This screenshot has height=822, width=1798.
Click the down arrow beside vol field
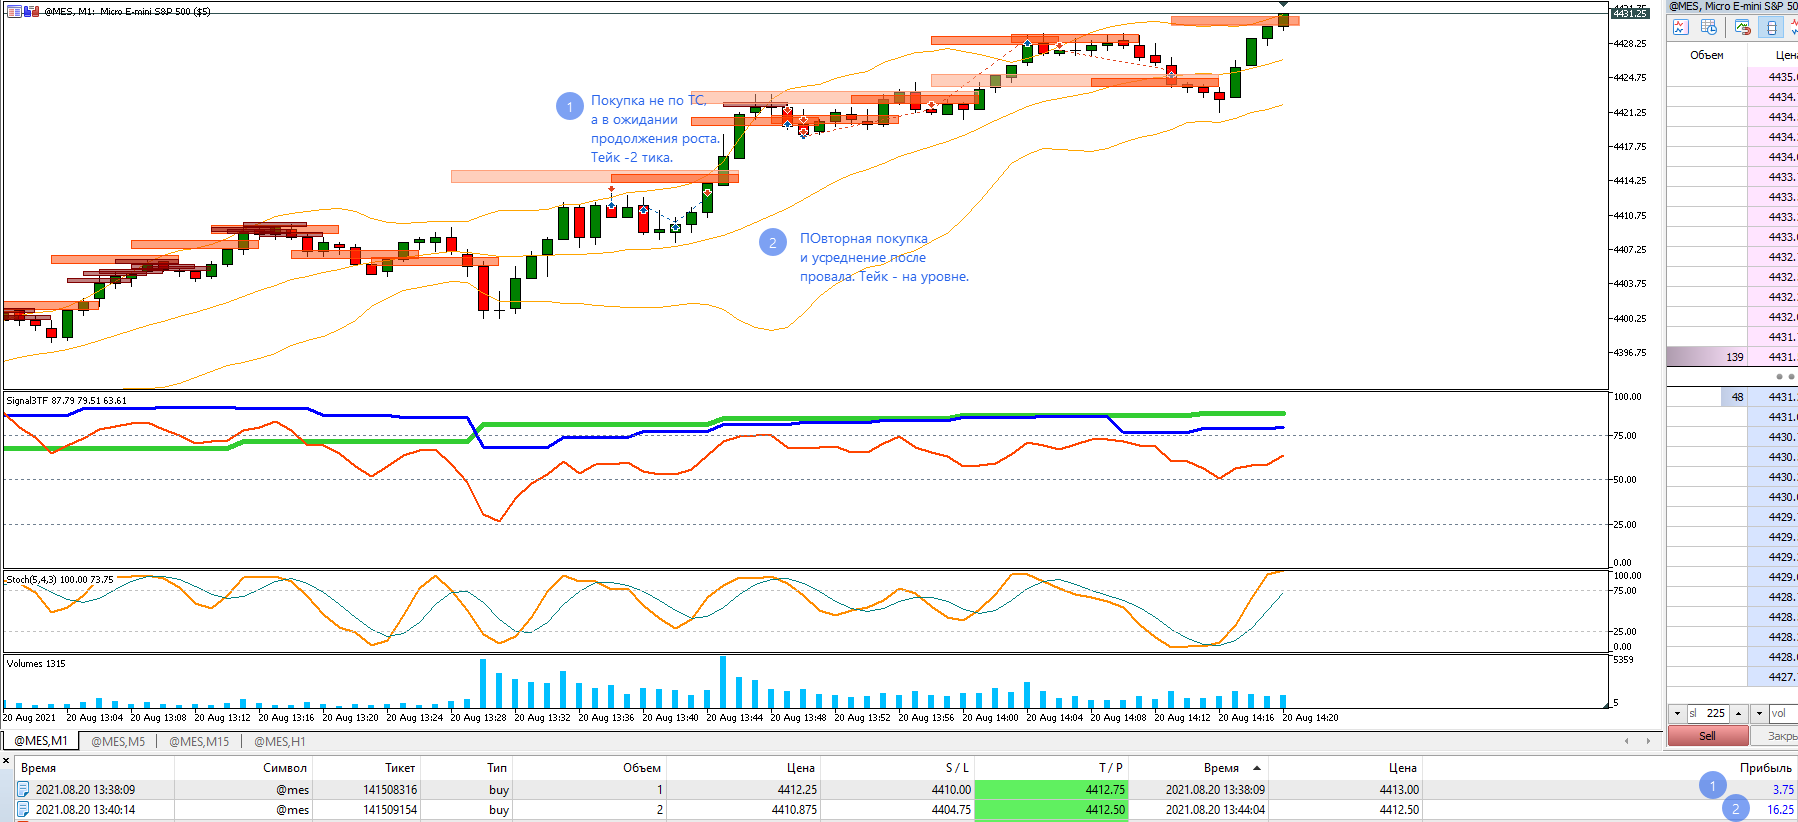(1759, 713)
